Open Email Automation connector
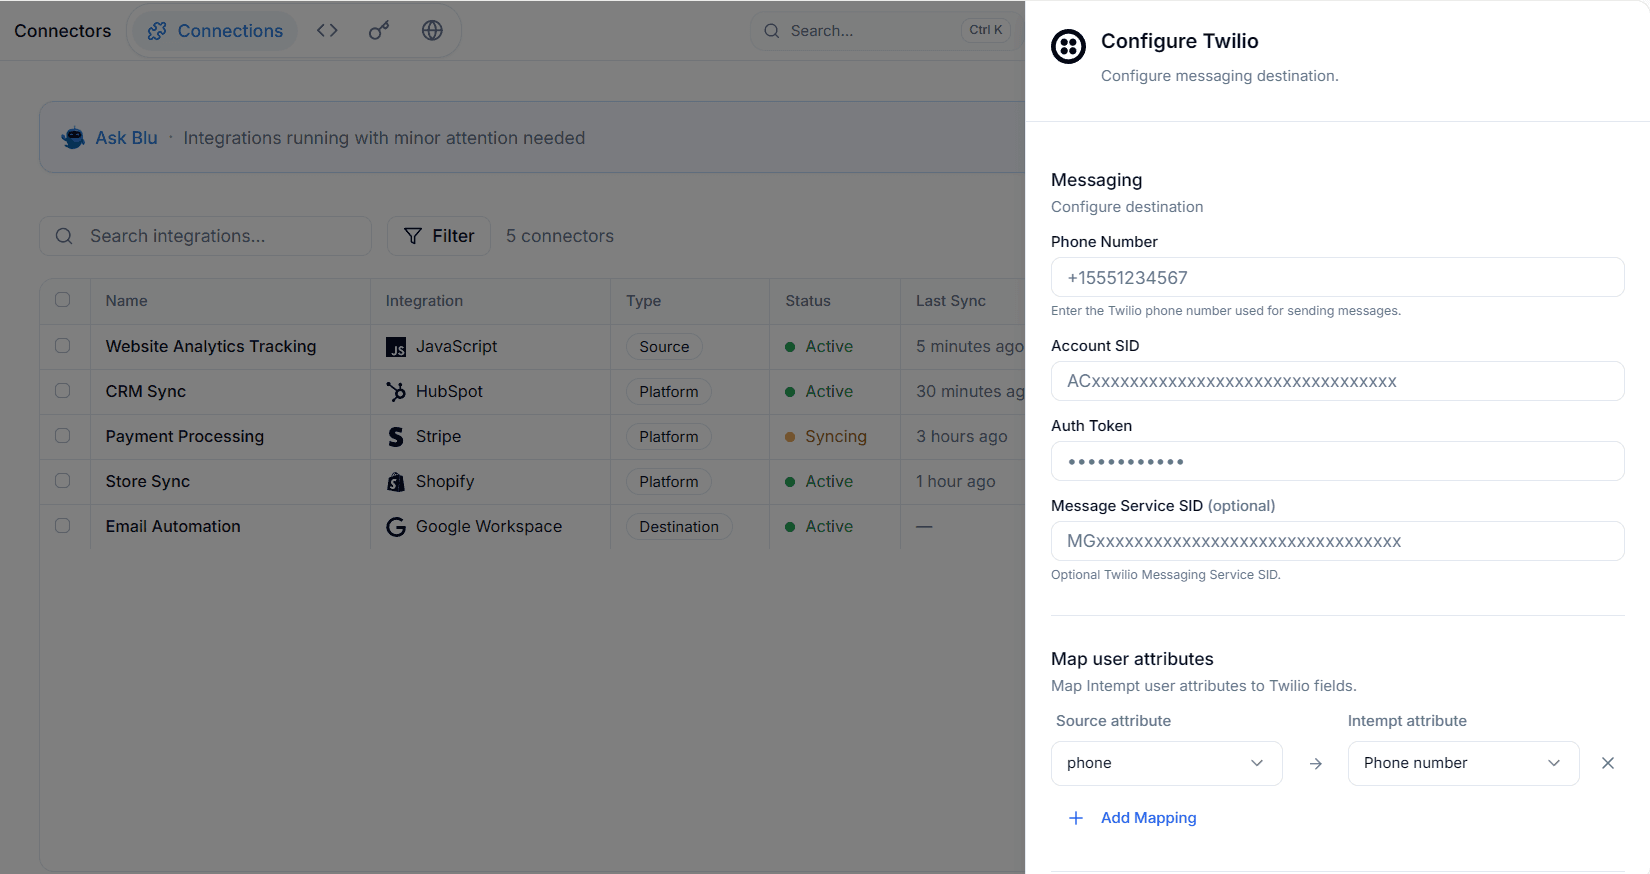1650x874 pixels. pos(173,526)
